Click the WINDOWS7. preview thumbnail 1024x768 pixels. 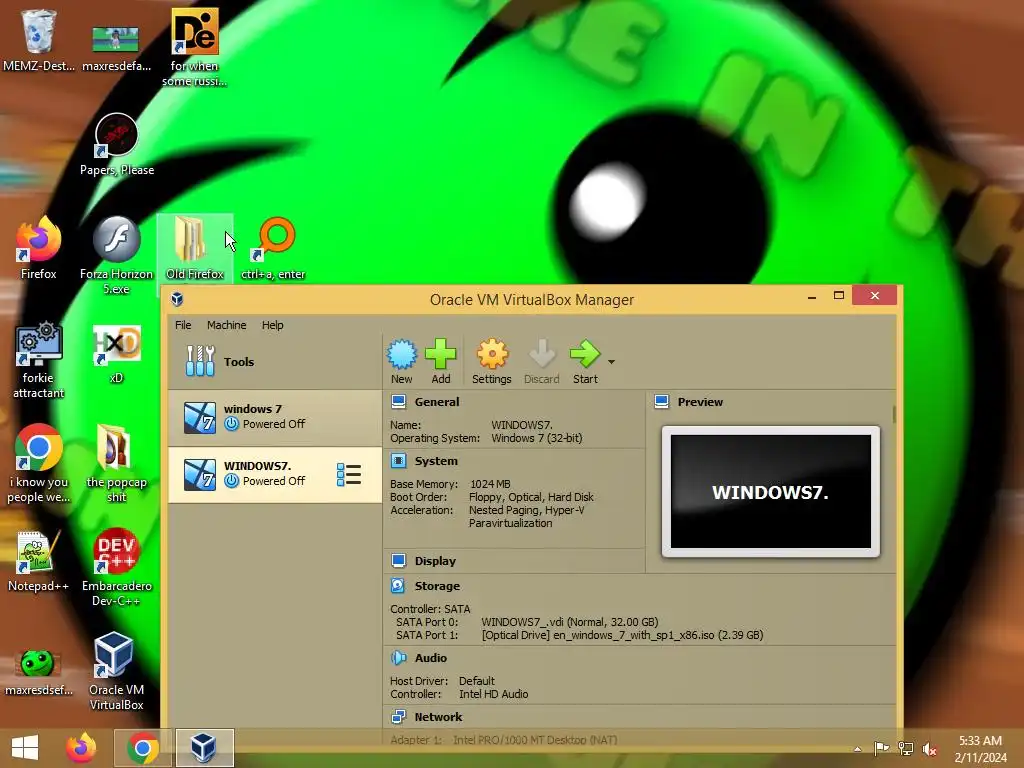[x=771, y=492]
